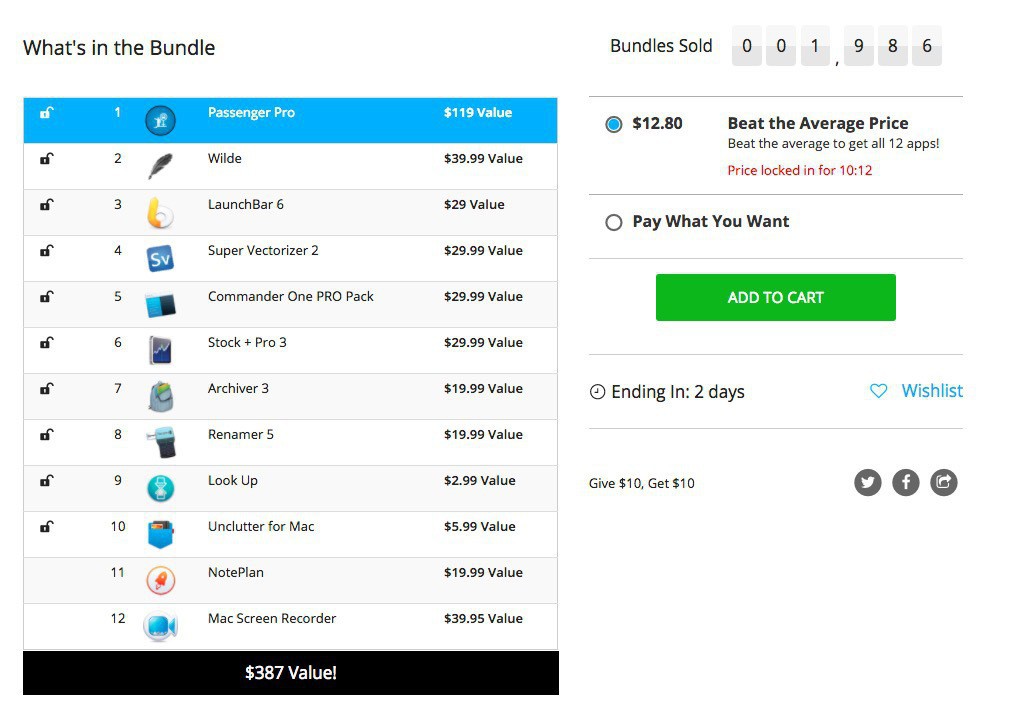
Task: Click the Archiver 3 backpack icon
Action: [x=160, y=396]
